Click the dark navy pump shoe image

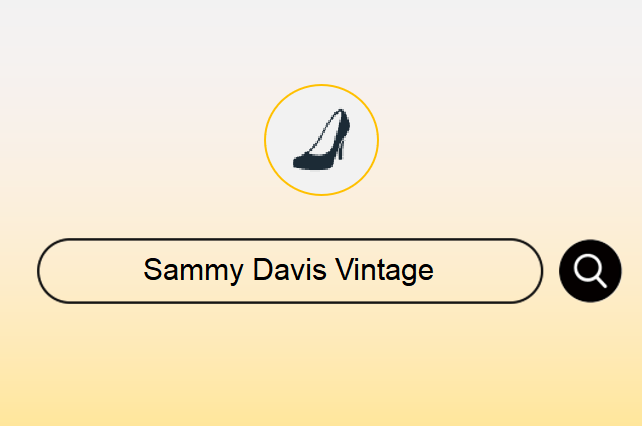click(x=321, y=140)
